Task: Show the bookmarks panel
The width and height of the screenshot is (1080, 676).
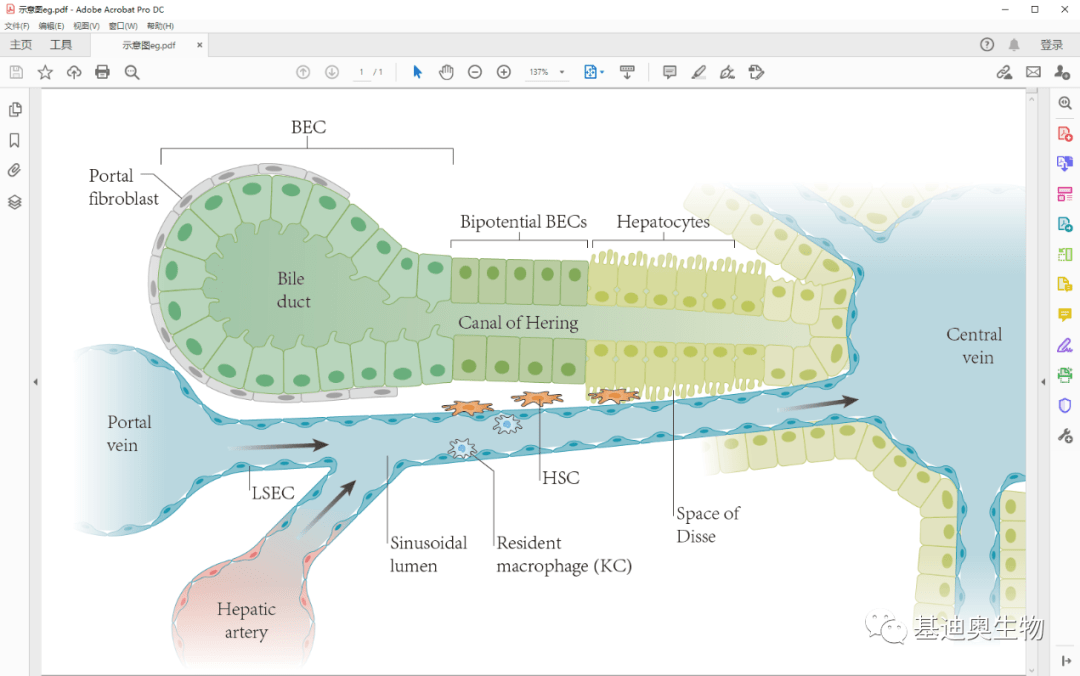Action: [x=14, y=141]
